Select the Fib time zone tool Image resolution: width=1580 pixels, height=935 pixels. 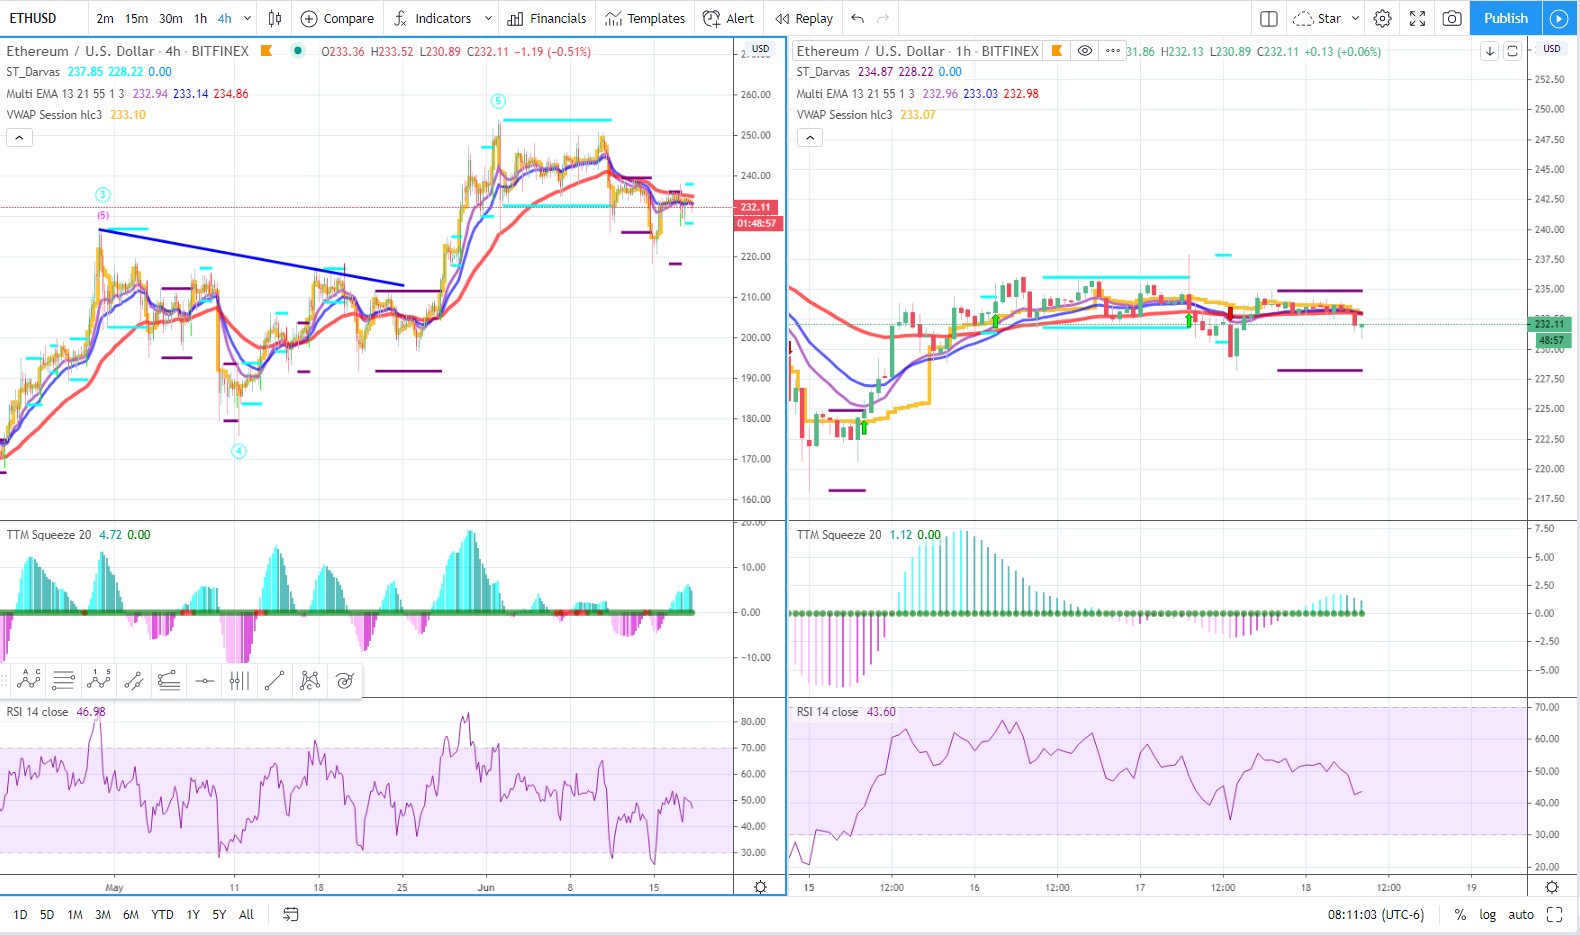coord(239,681)
